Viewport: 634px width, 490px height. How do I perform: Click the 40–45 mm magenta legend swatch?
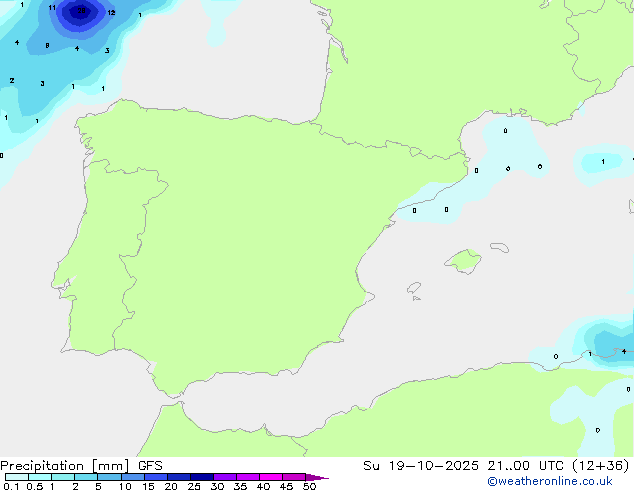click(x=271, y=477)
